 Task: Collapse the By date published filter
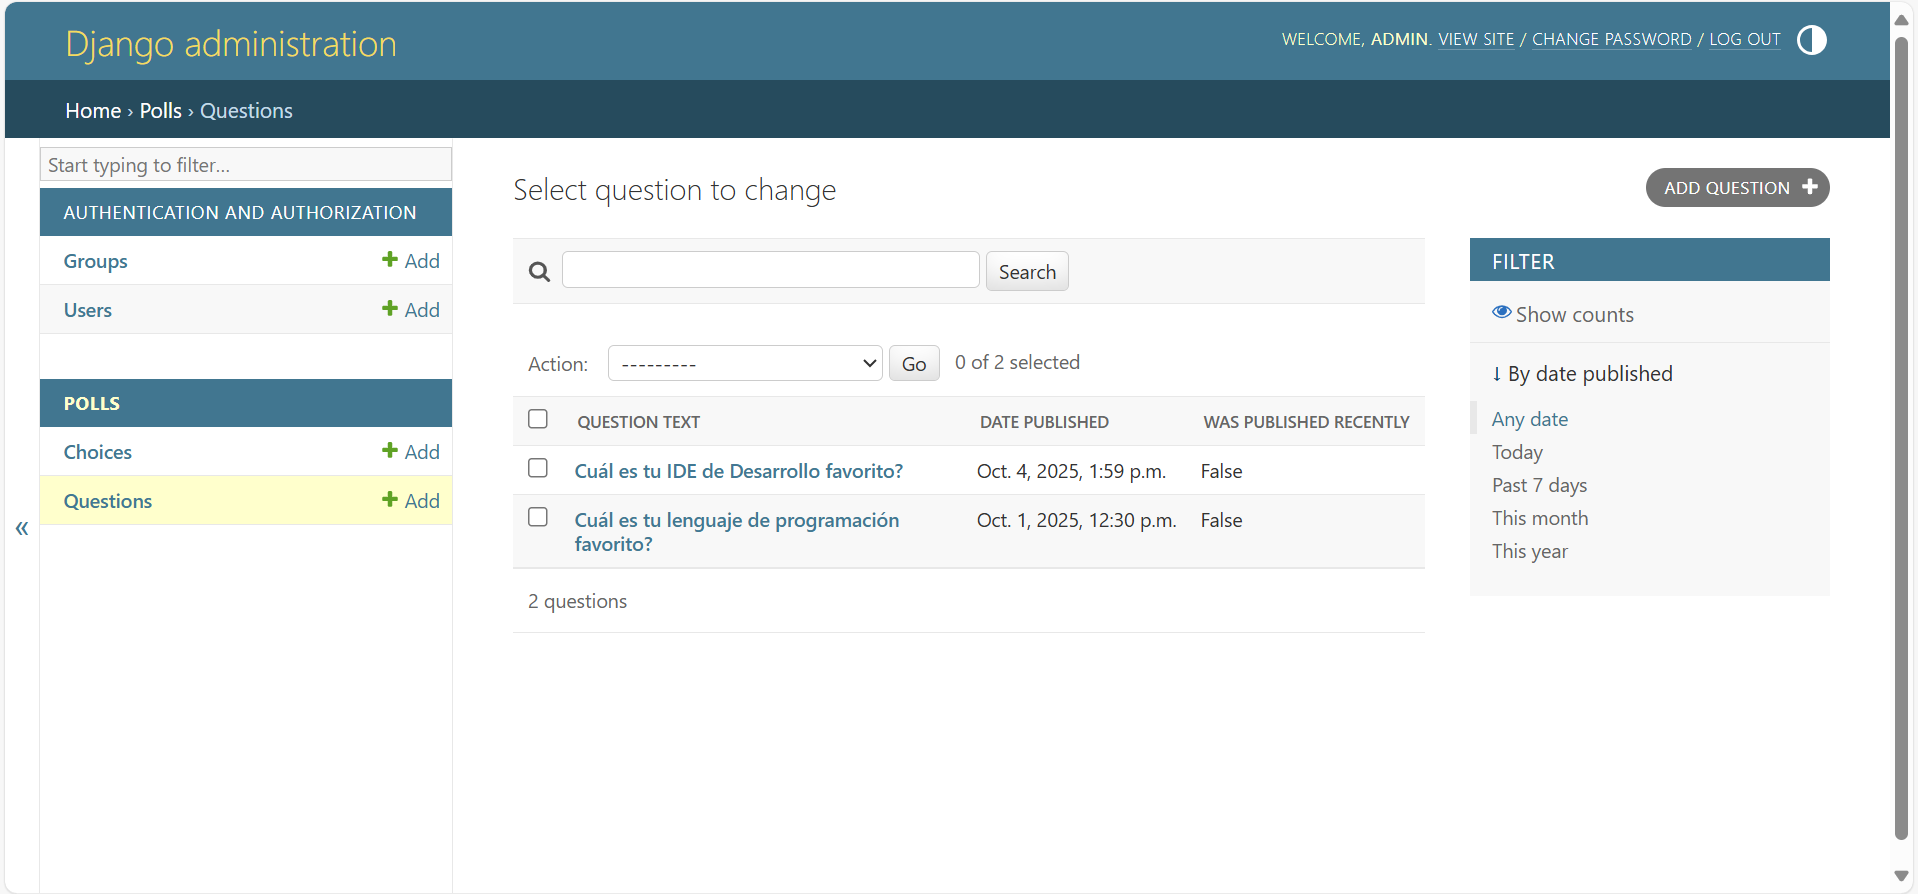1581,374
